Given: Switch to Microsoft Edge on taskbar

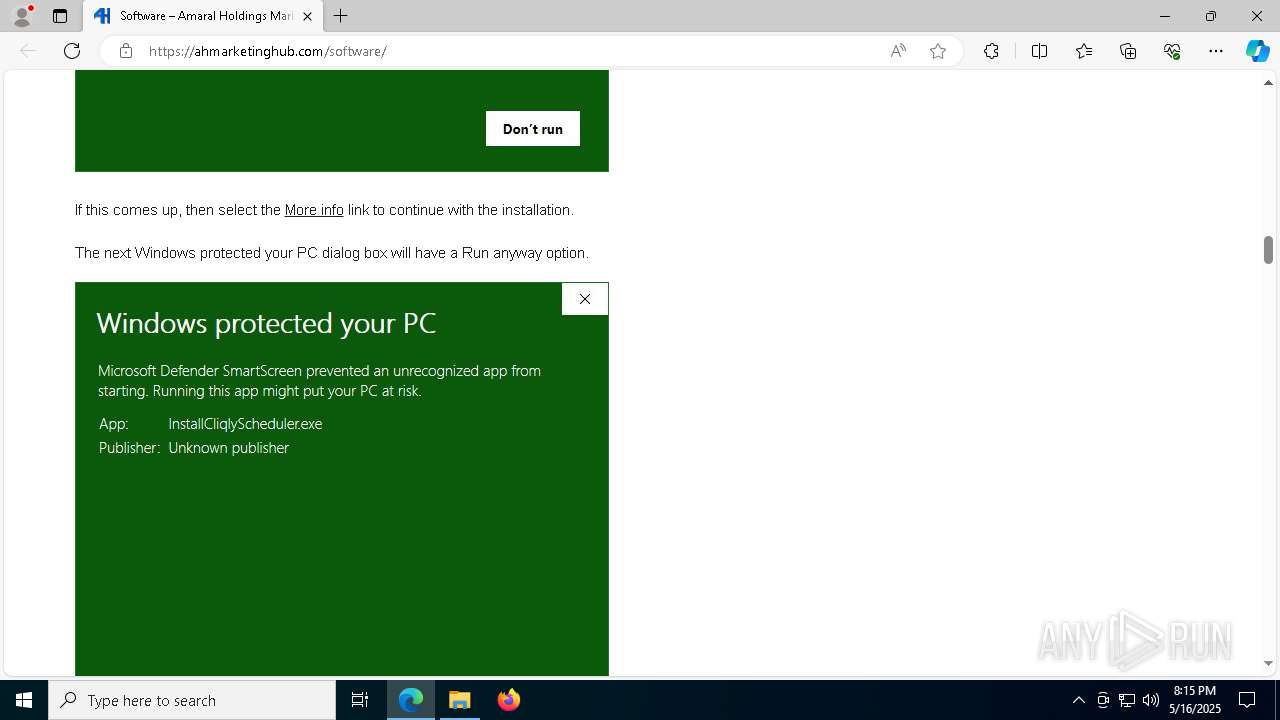Looking at the screenshot, I should coord(411,700).
